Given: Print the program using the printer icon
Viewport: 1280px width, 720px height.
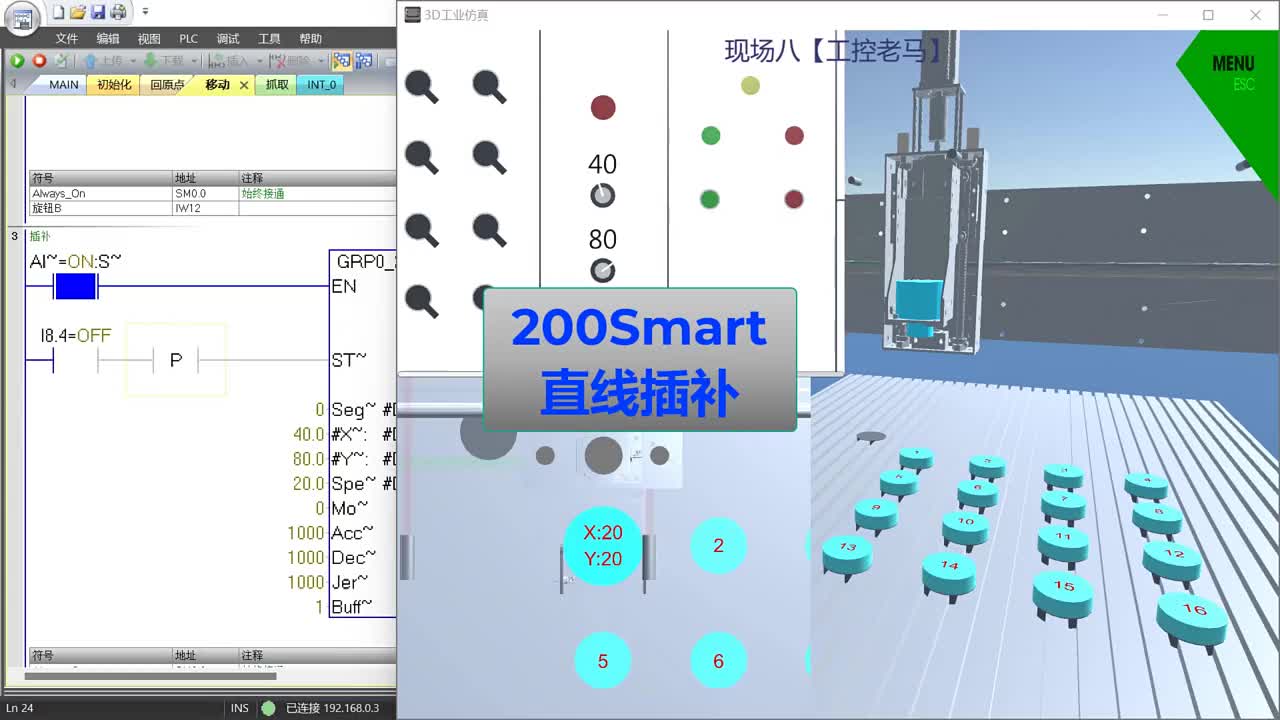Looking at the screenshot, I should coord(118,12).
